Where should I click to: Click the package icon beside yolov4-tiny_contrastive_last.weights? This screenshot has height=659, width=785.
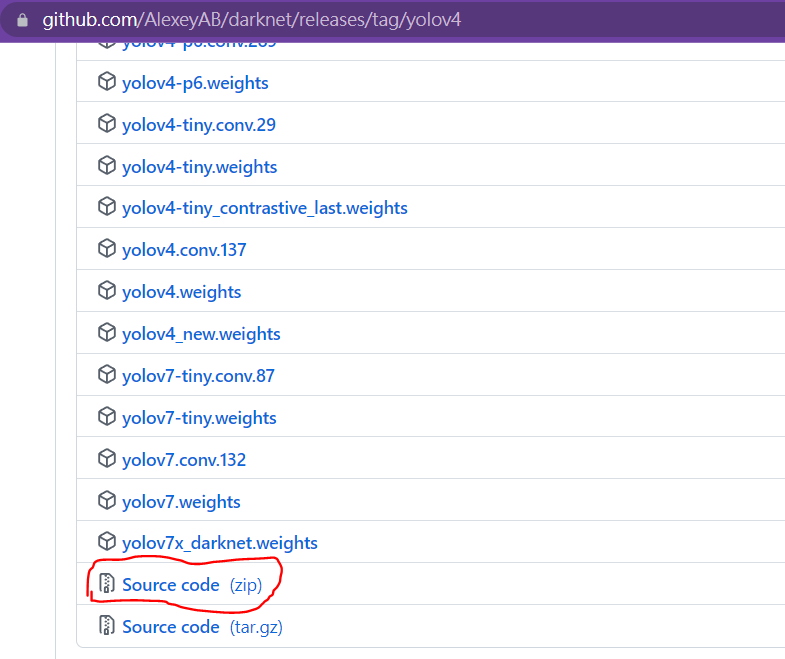[107, 206]
